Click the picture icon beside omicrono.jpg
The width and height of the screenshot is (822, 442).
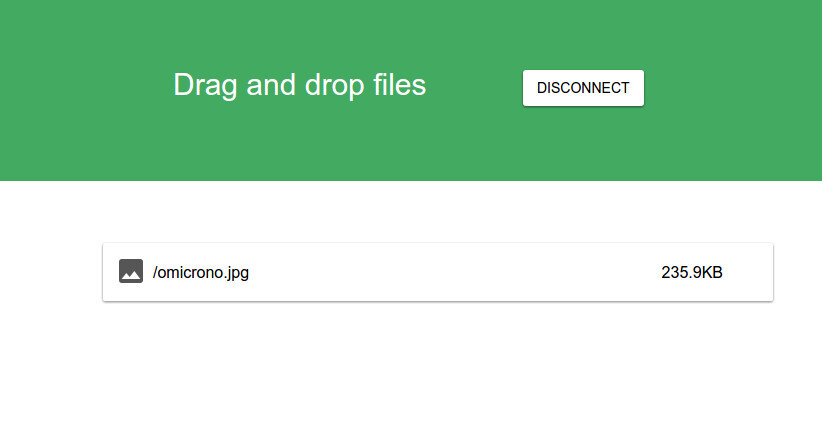(x=131, y=271)
